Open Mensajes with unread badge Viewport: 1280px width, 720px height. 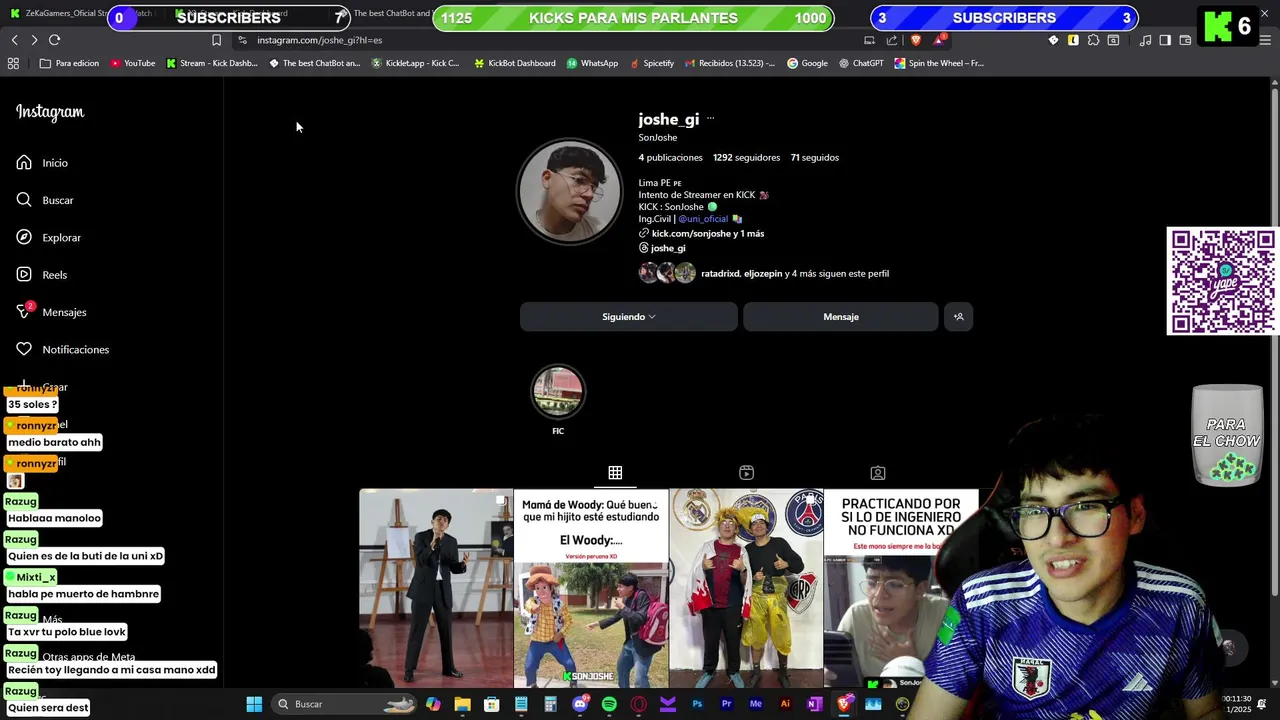pos(24,311)
